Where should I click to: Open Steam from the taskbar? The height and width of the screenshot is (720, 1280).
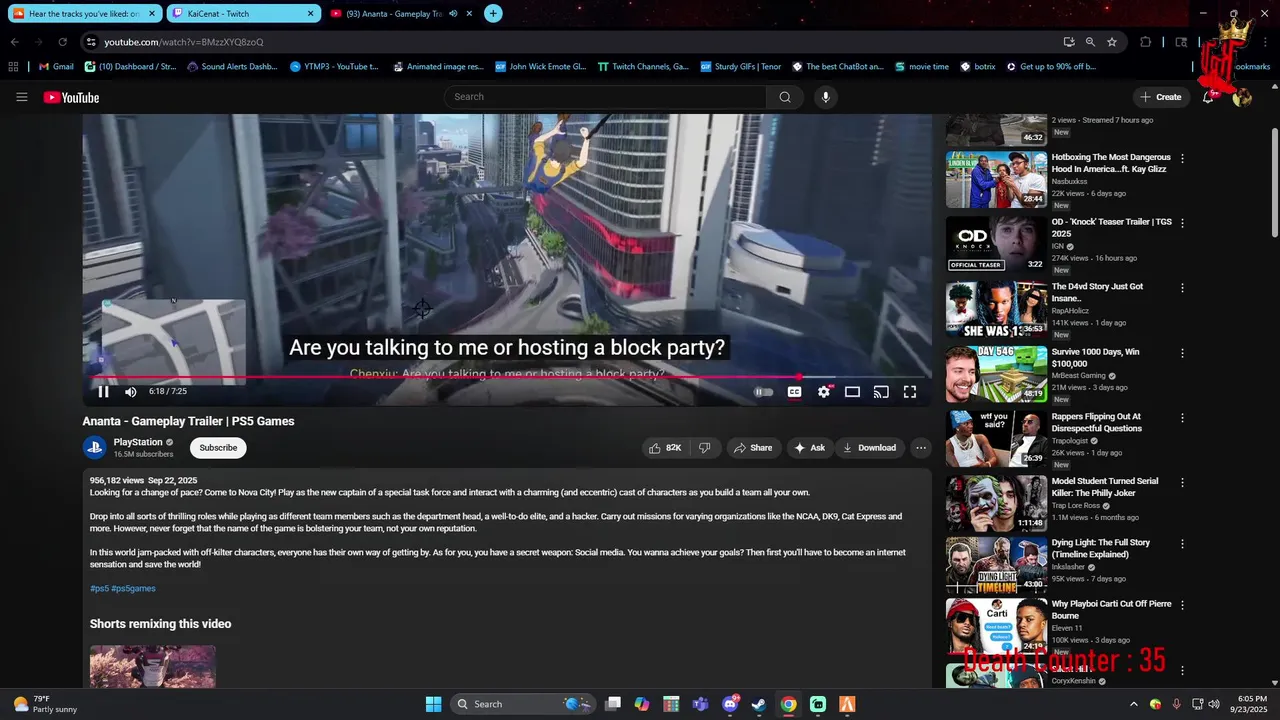click(x=759, y=704)
